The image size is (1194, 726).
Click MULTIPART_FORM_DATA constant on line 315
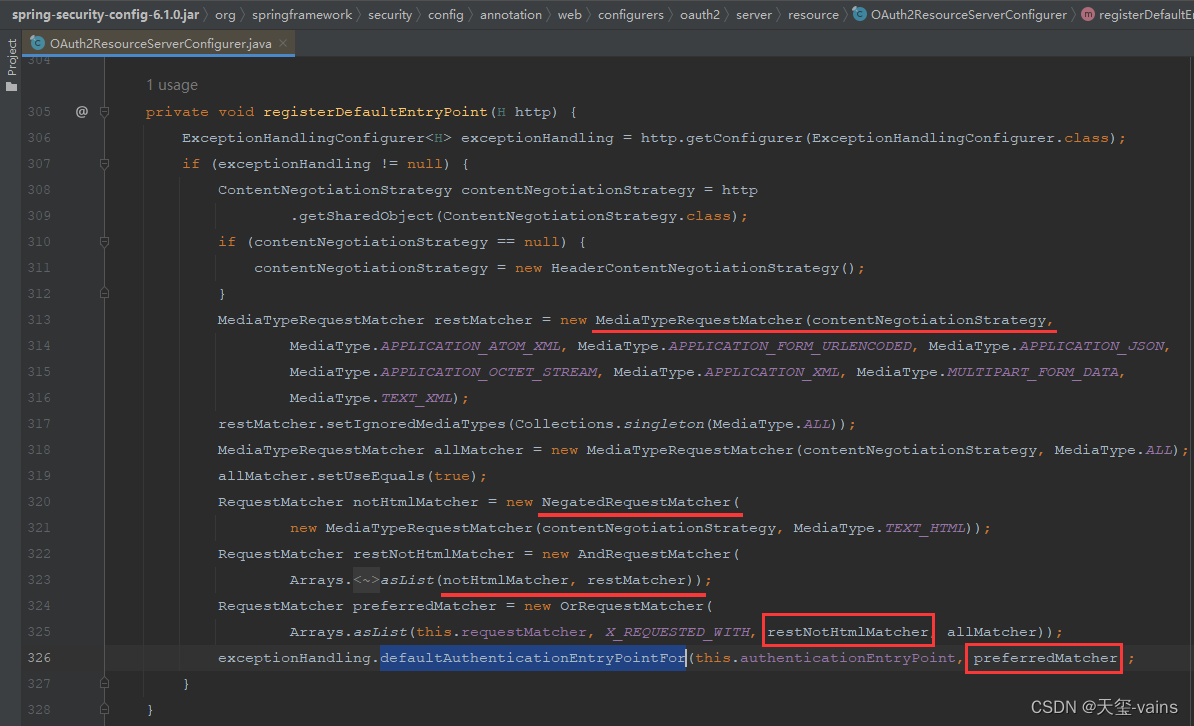(1033, 372)
